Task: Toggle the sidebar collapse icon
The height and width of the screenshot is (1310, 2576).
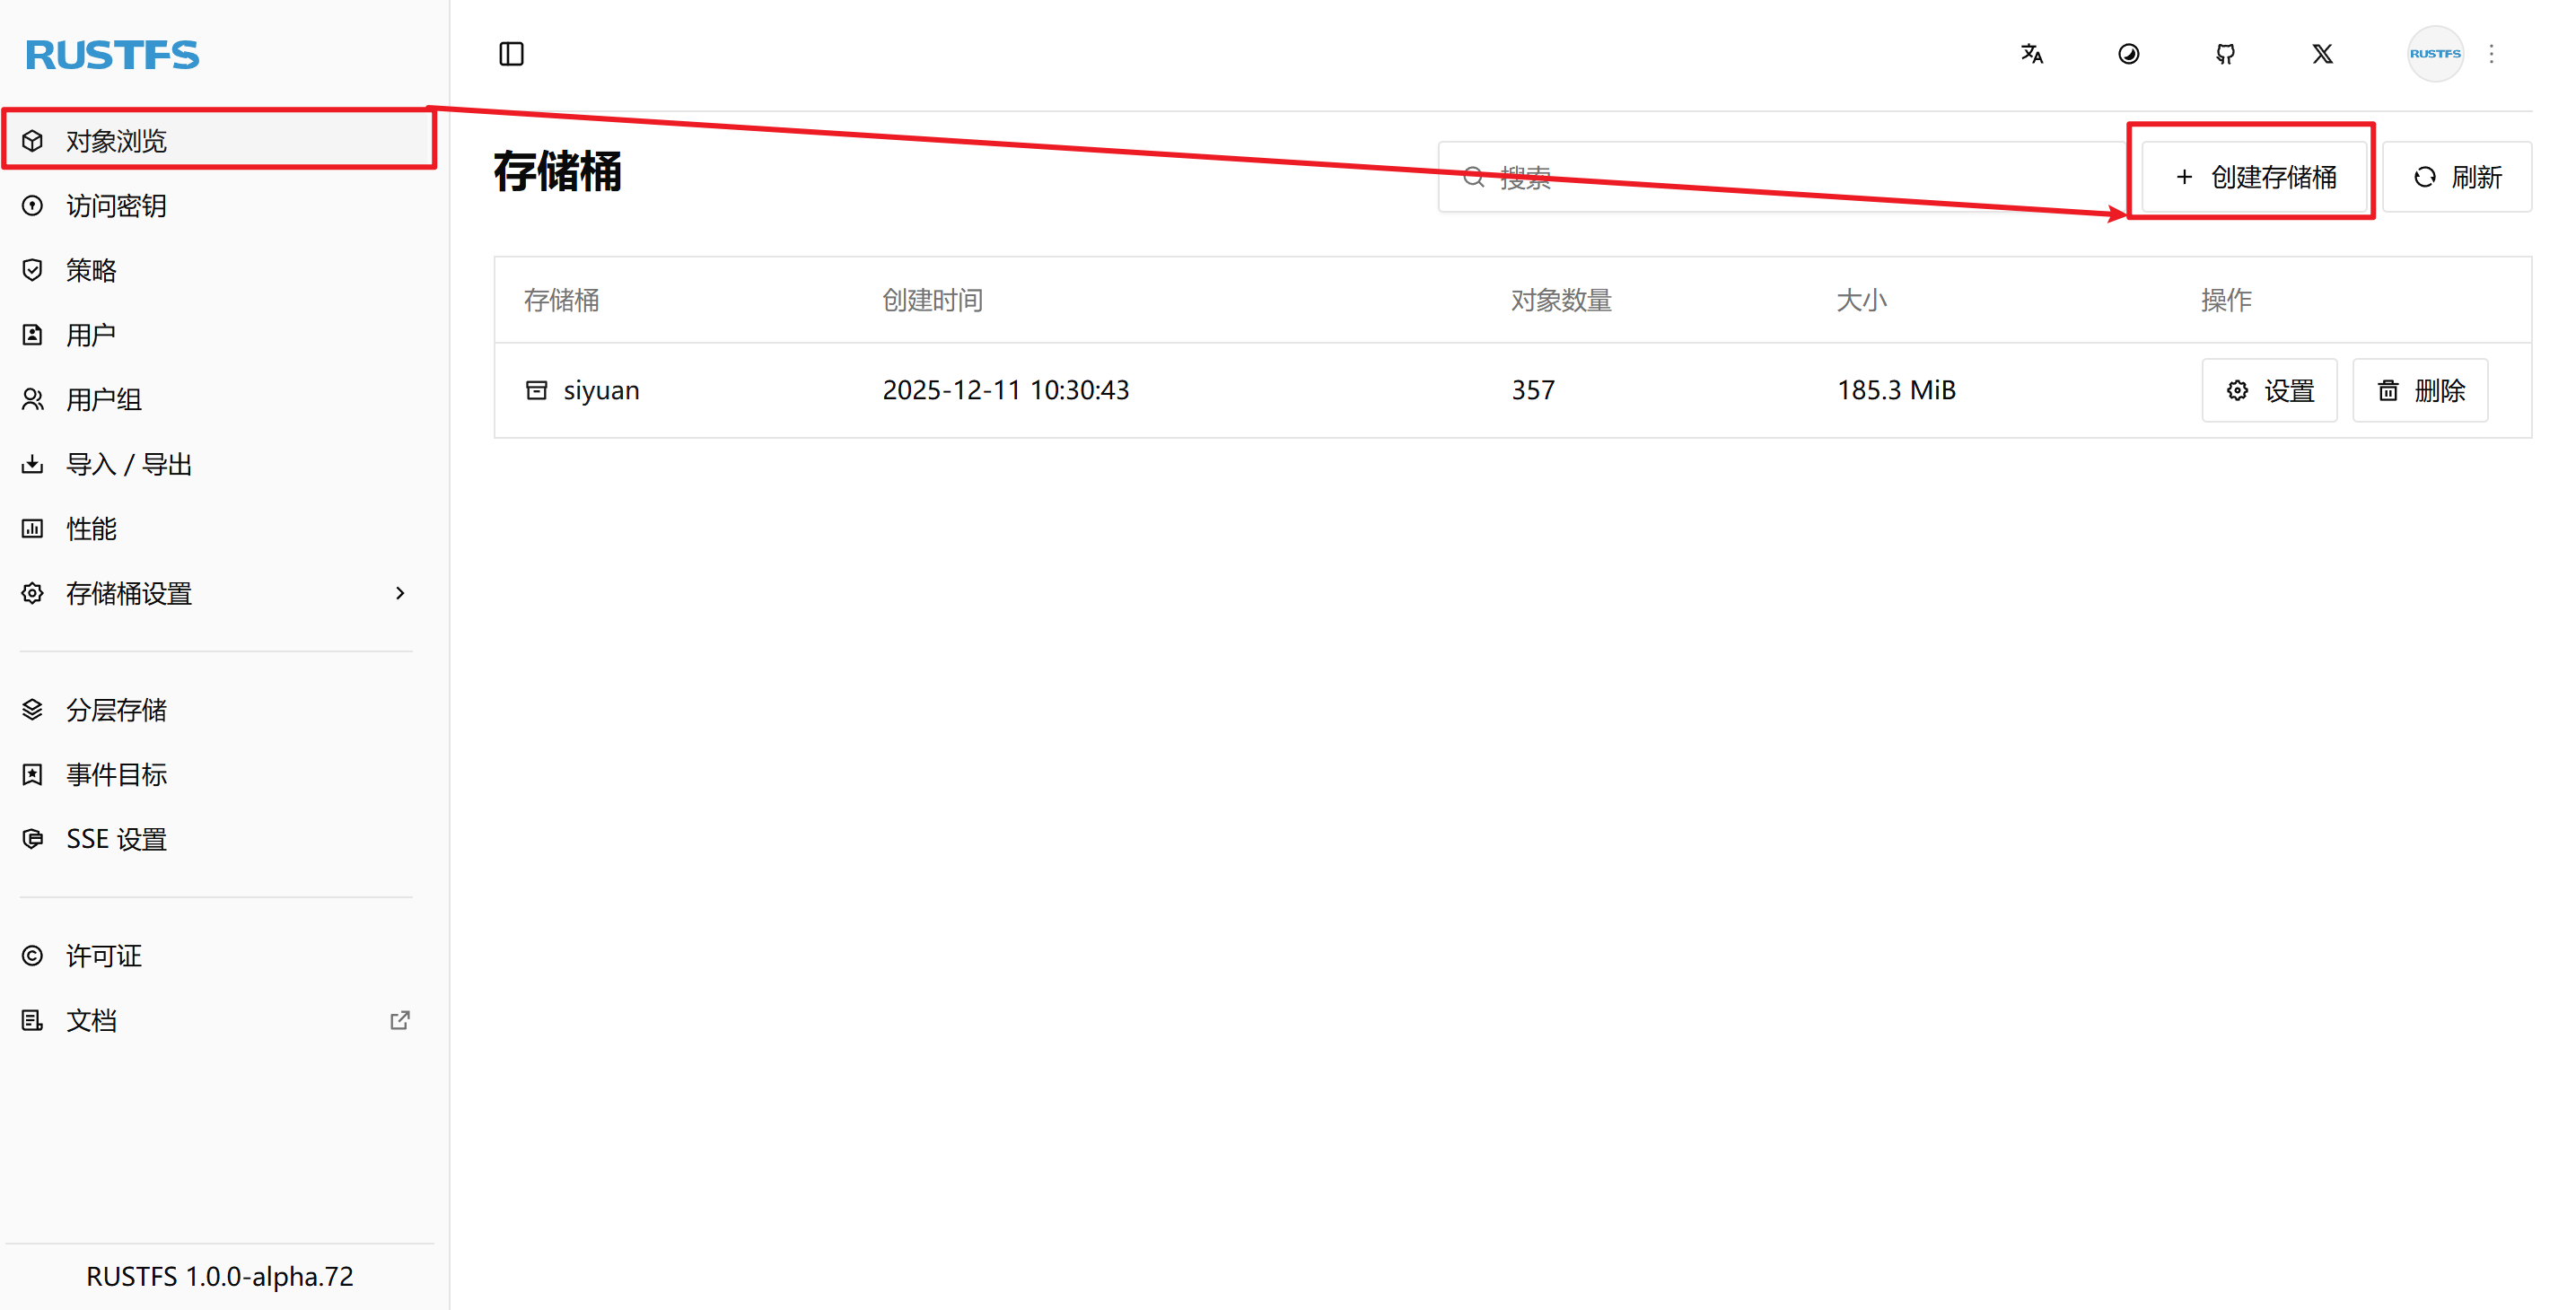Action: click(x=511, y=54)
